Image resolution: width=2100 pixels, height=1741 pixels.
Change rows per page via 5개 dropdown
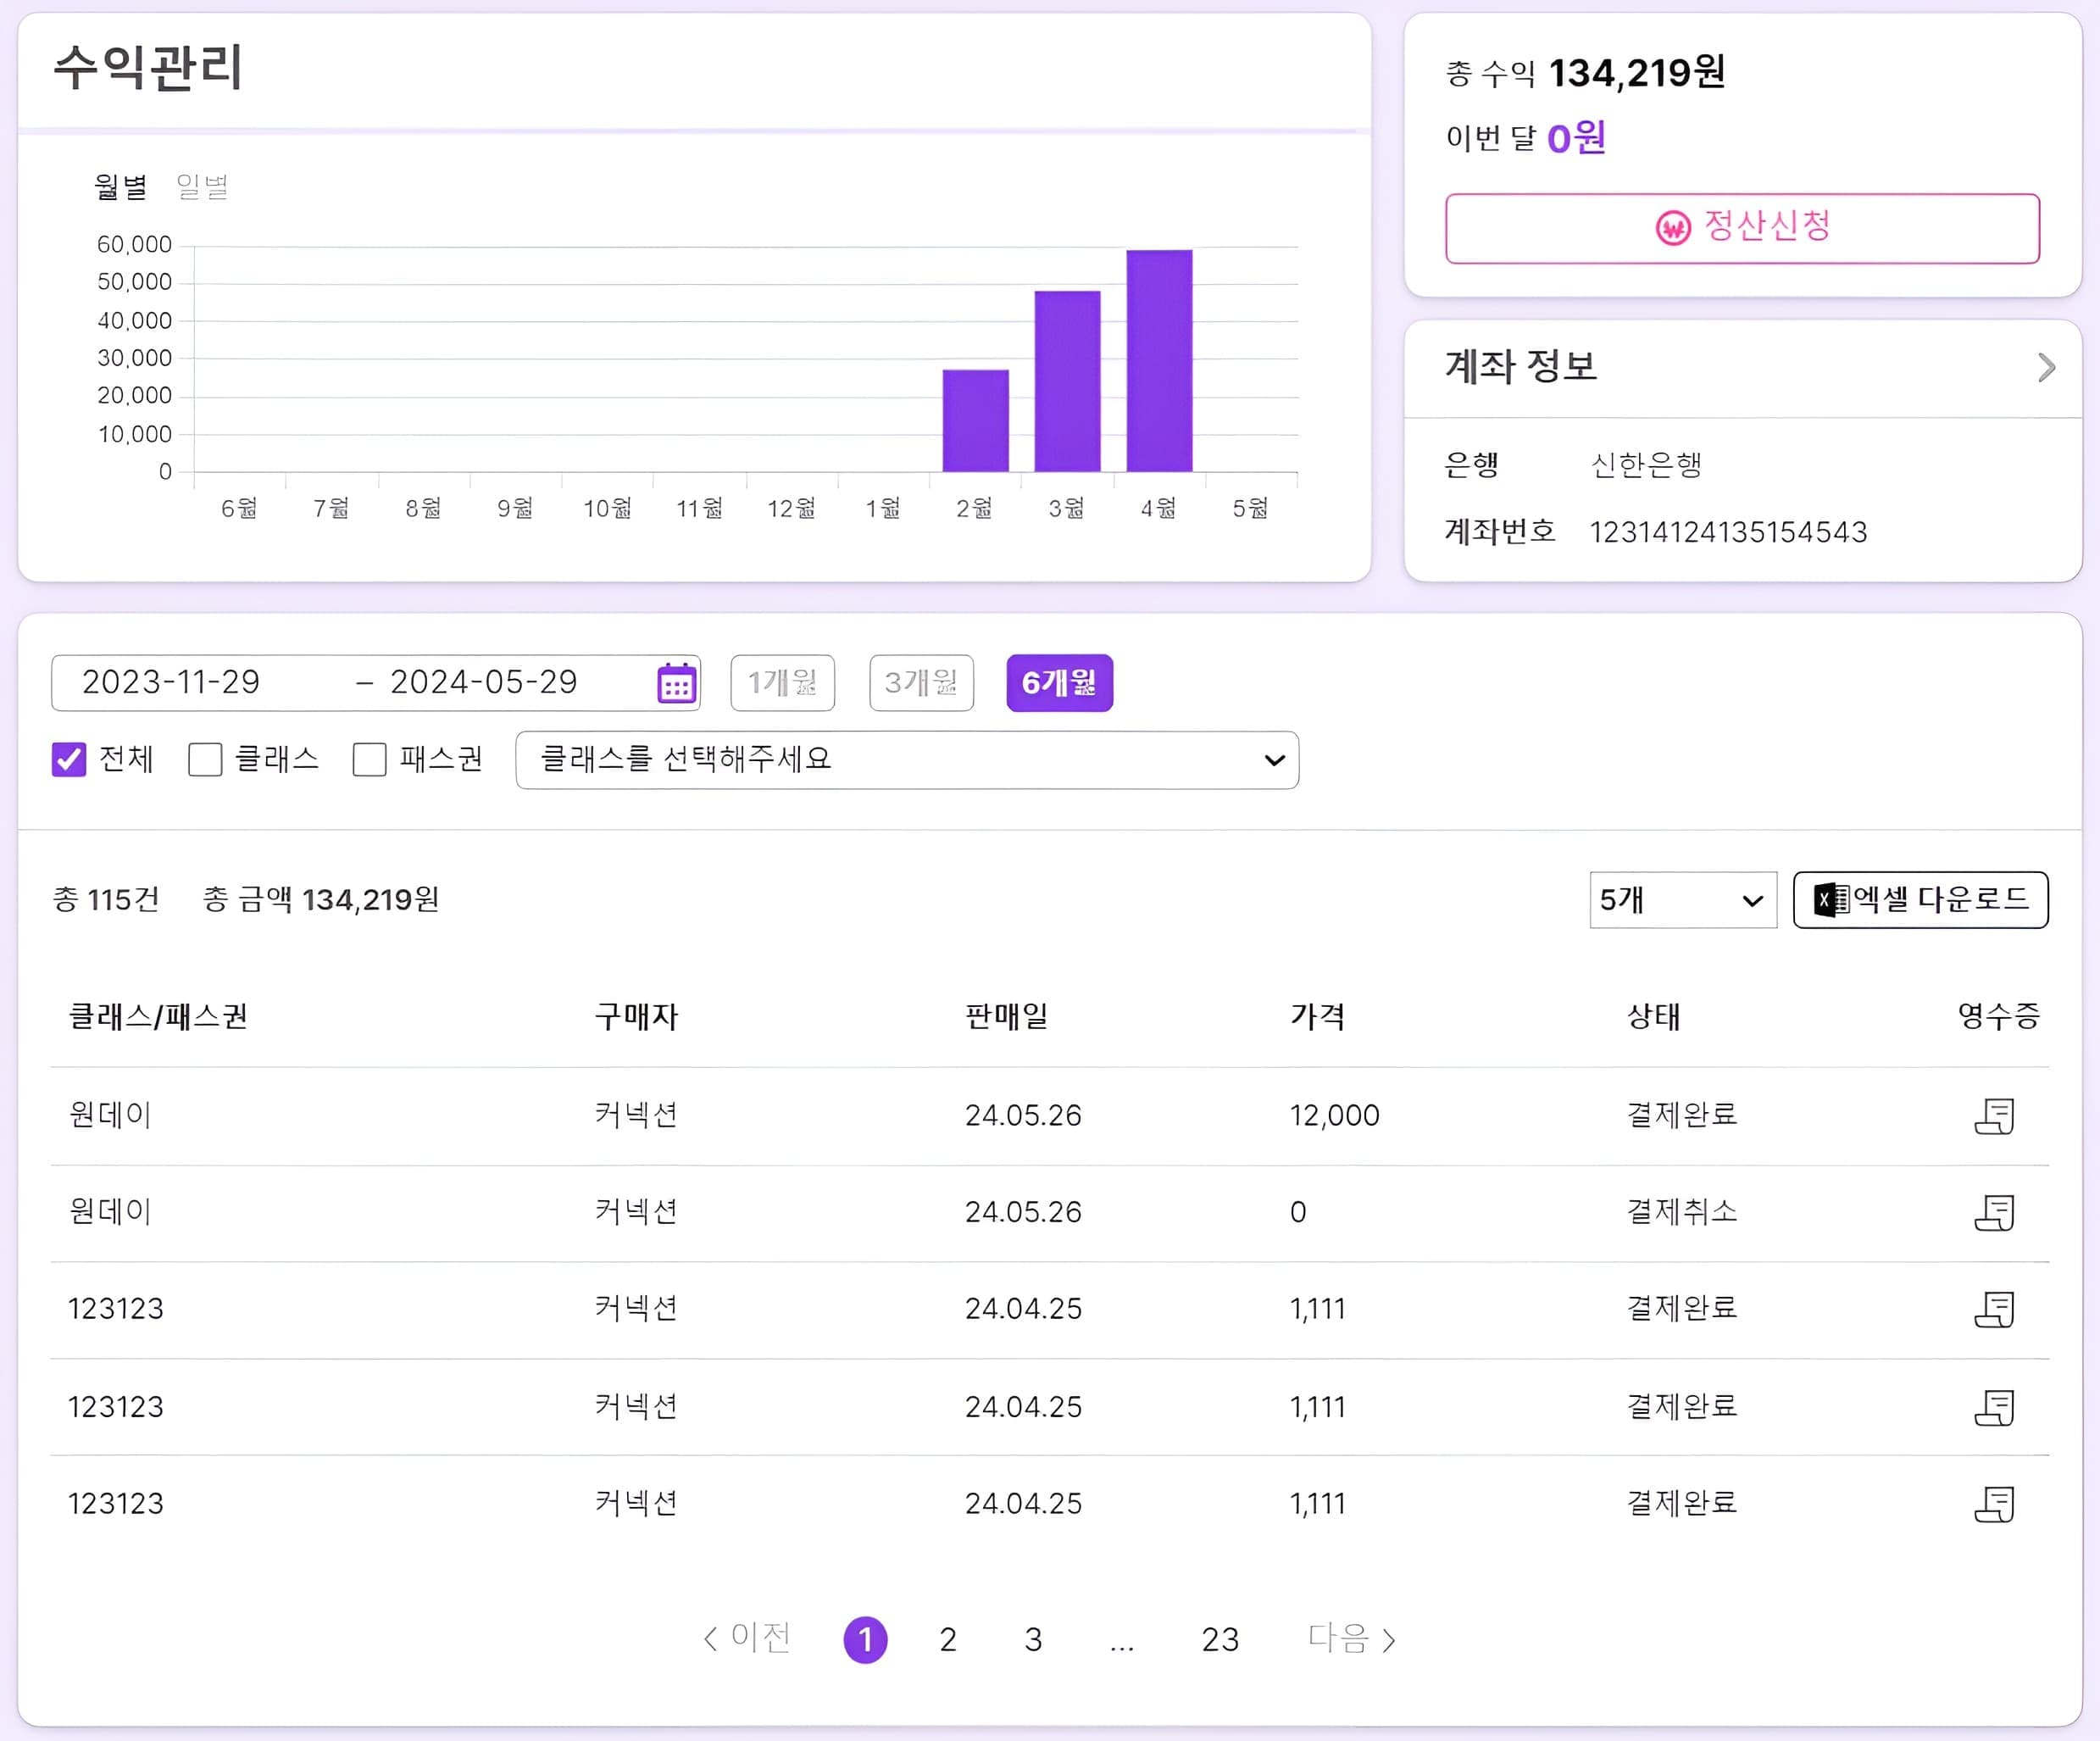(1681, 899)
